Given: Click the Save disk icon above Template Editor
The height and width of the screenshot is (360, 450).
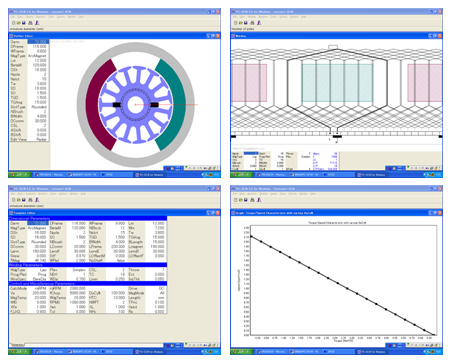Looking at the screenshot, I should (x=24, y=200).
